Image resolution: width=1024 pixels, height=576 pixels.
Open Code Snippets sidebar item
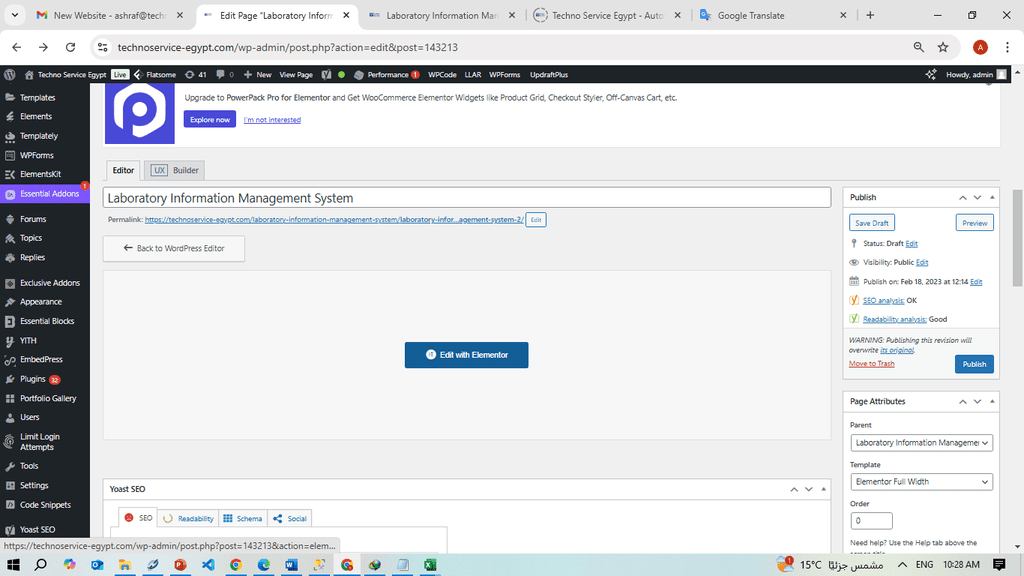click(44, 505)
